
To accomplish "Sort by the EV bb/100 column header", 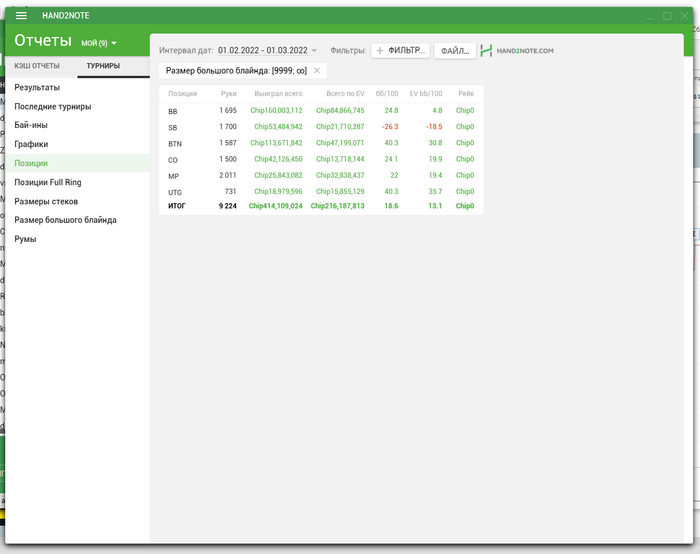I will tap(426, 93).
